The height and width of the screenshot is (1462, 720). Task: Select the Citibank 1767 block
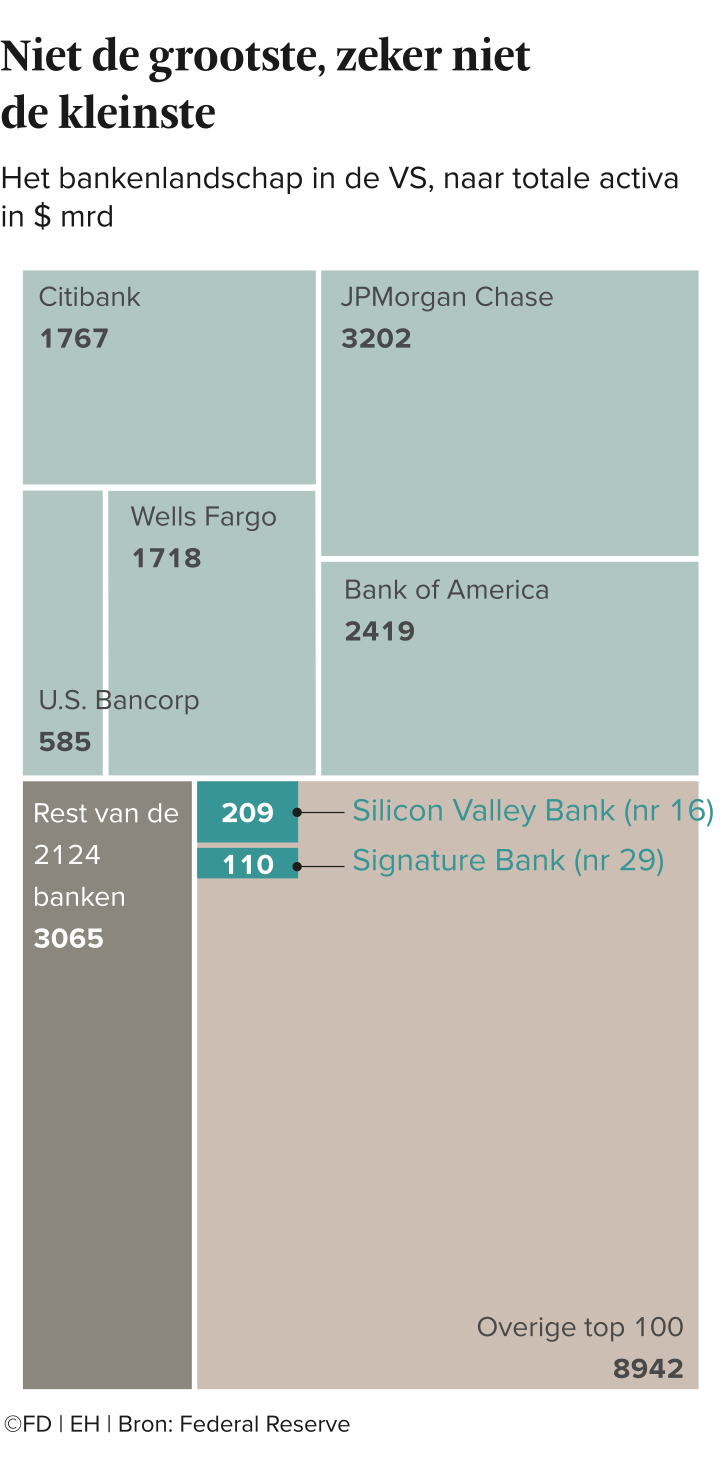click(169, 377)
